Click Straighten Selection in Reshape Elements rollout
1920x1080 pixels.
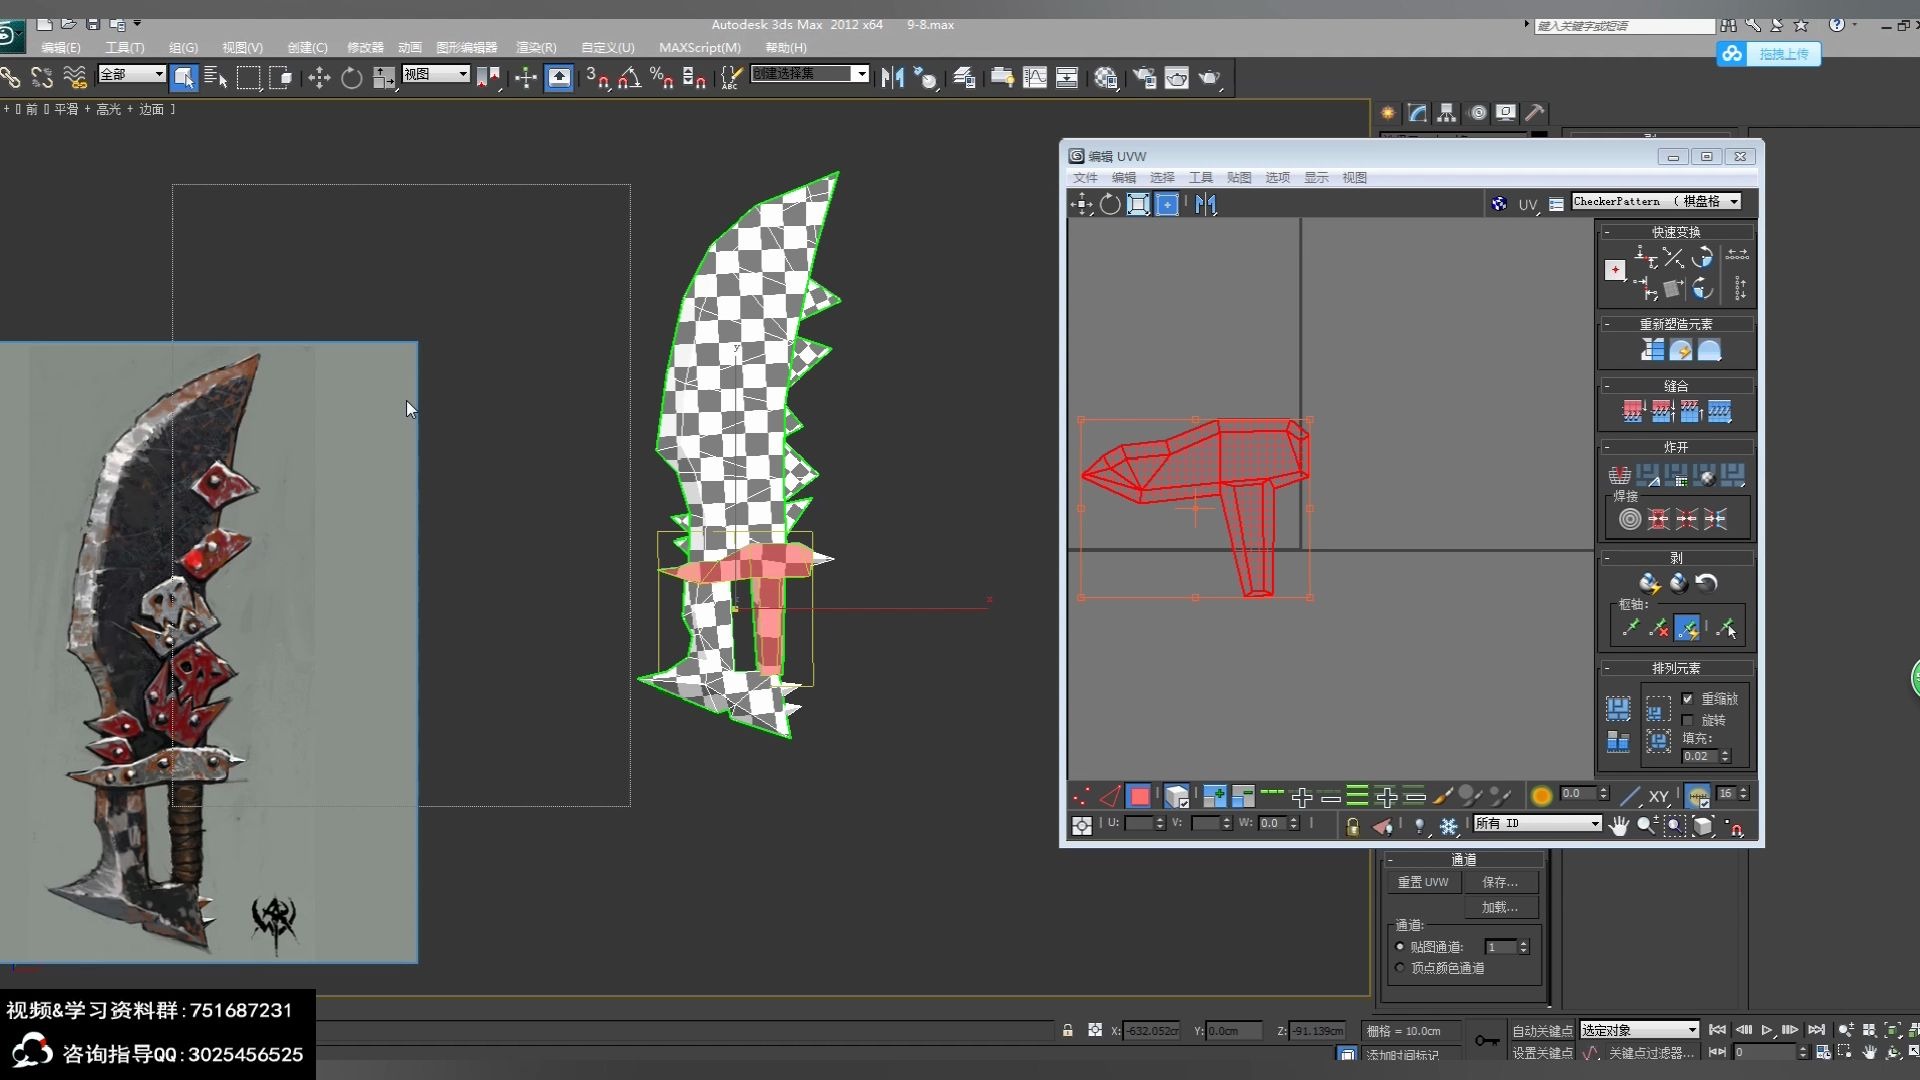pos(1652,350)
